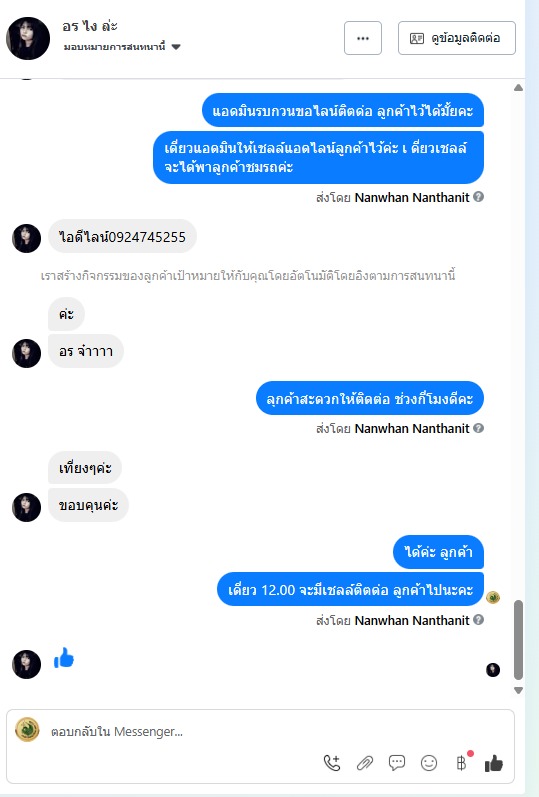
Task: Click the scrollbar up arrow
Action: coord(518,87)
